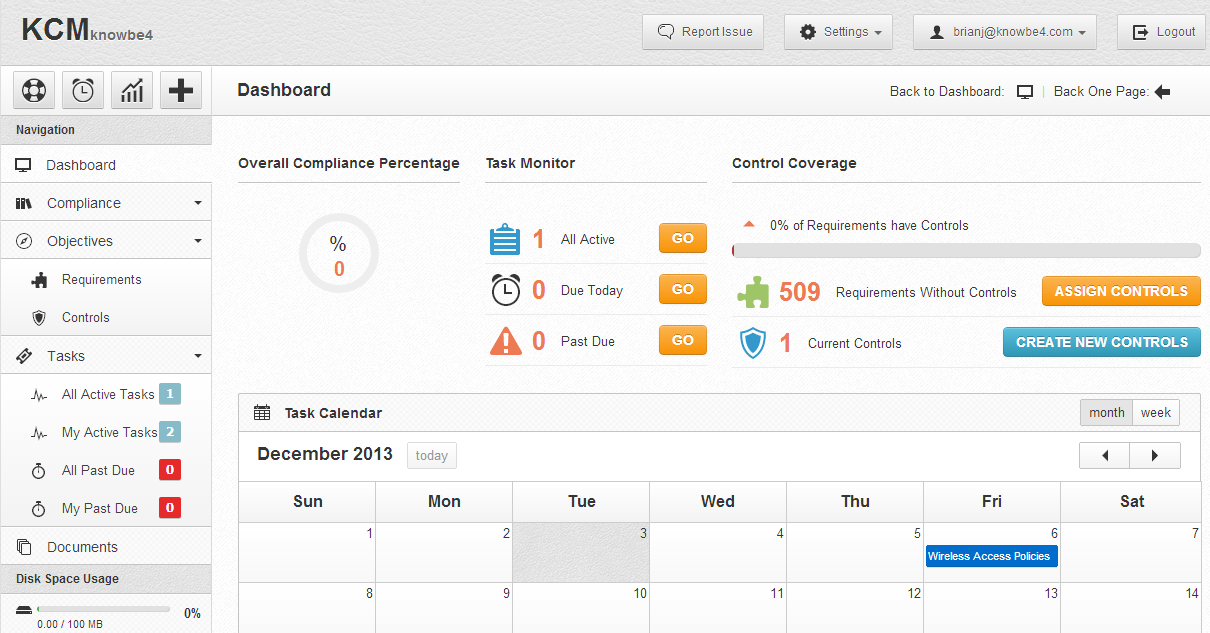Enable month view on Task Calendar
Image resolution: width=1210 pixels, height=633 pixels.
(x=1106, y=412)
